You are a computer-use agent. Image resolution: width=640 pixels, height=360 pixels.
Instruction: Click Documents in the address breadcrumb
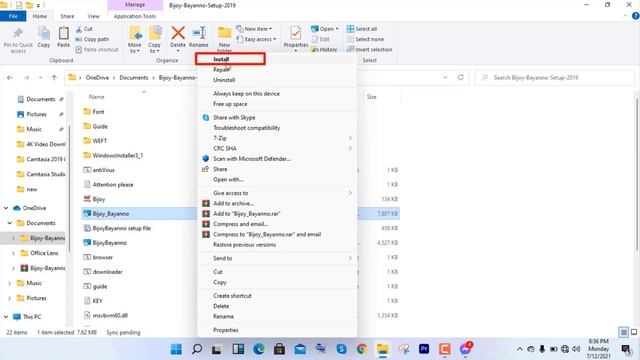coord(133,78)
